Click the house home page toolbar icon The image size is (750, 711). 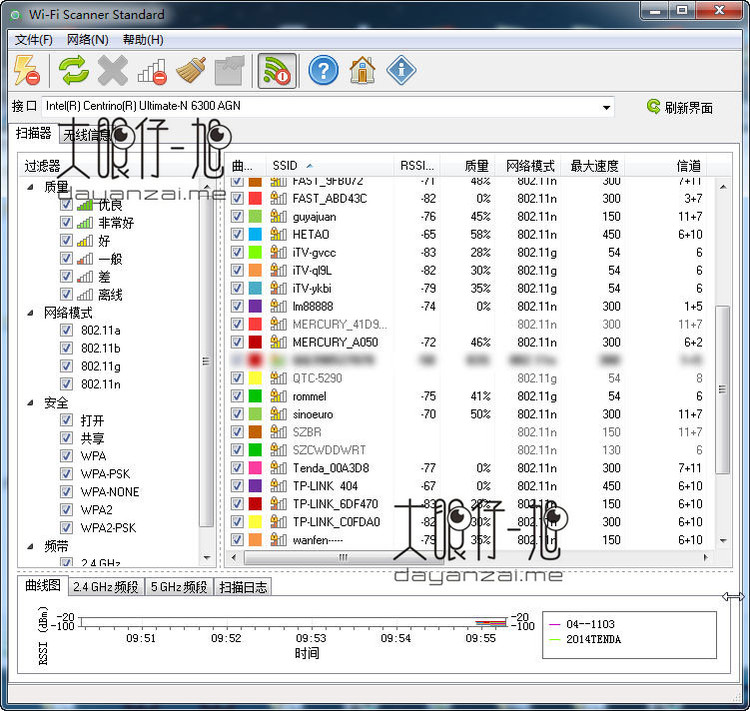click(x=362, y=71)
